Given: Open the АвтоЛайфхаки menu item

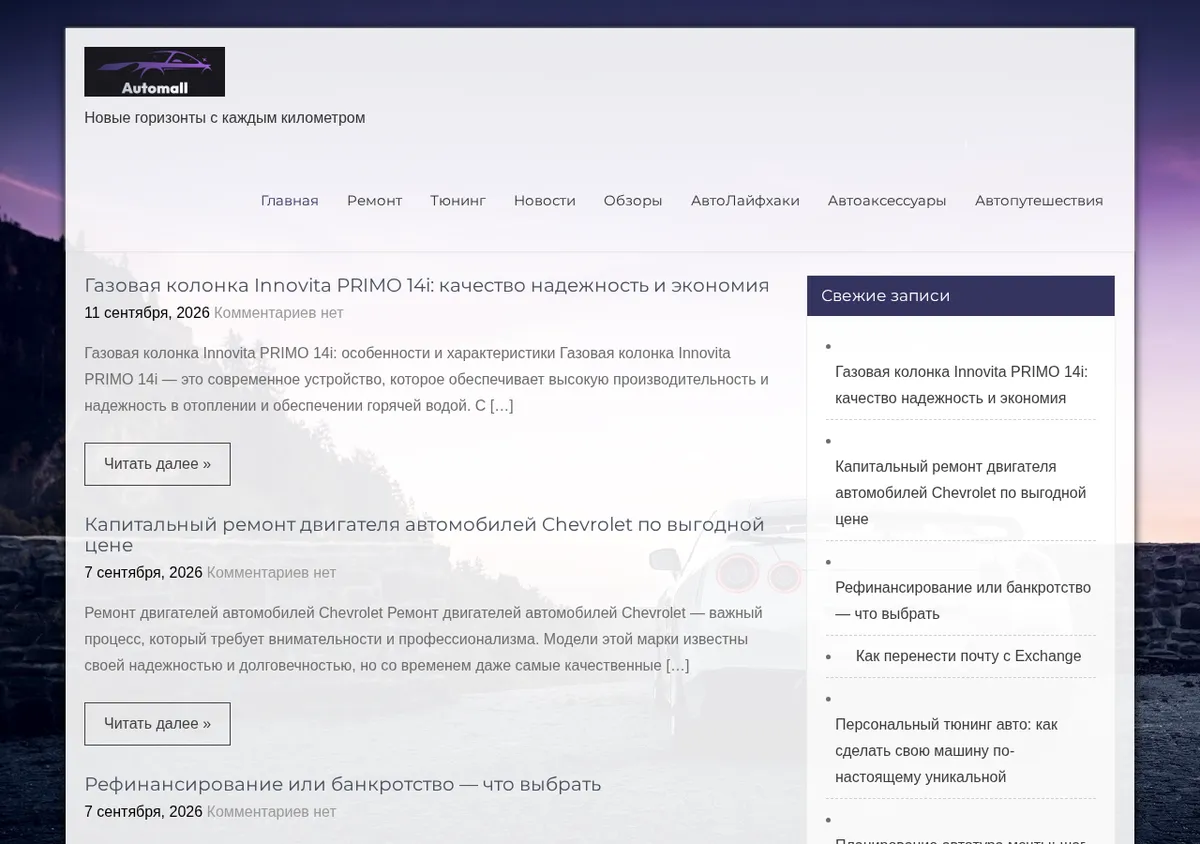Looking at the screenshot, I should (745, 200).
